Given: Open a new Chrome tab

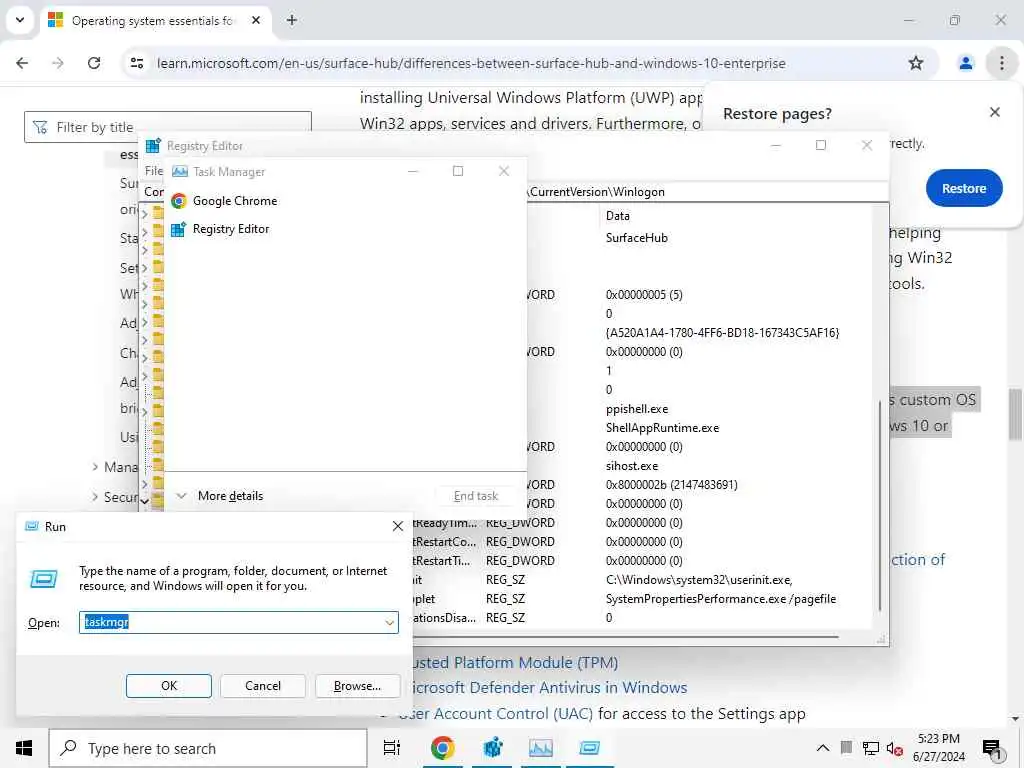Looking at the screenshot, I should [292, 20].
